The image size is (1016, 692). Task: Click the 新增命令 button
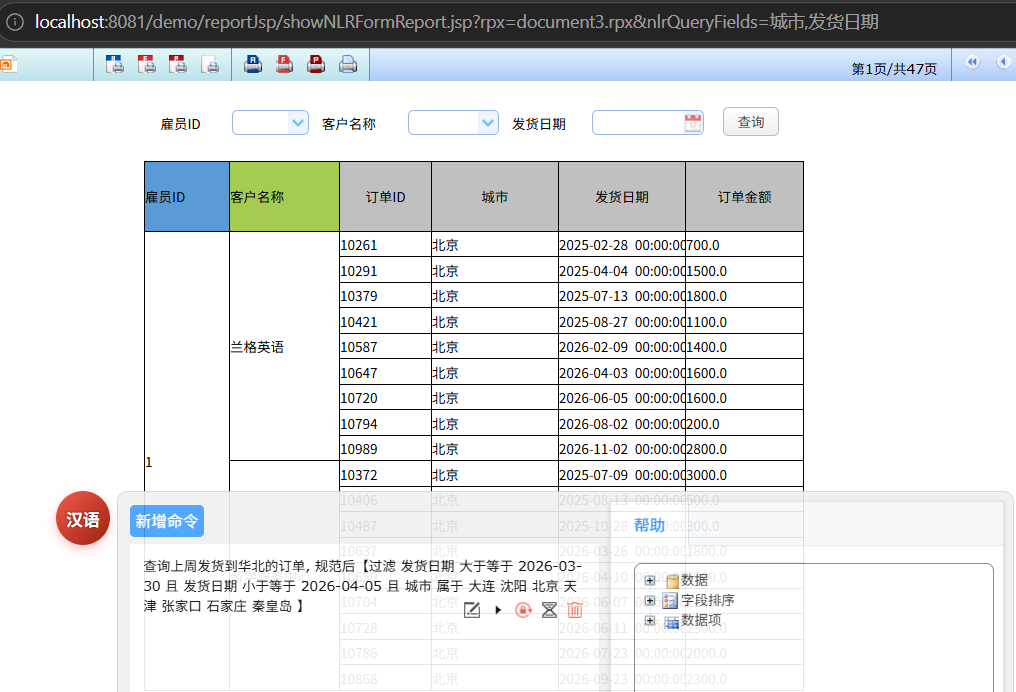tap(167, 521)
